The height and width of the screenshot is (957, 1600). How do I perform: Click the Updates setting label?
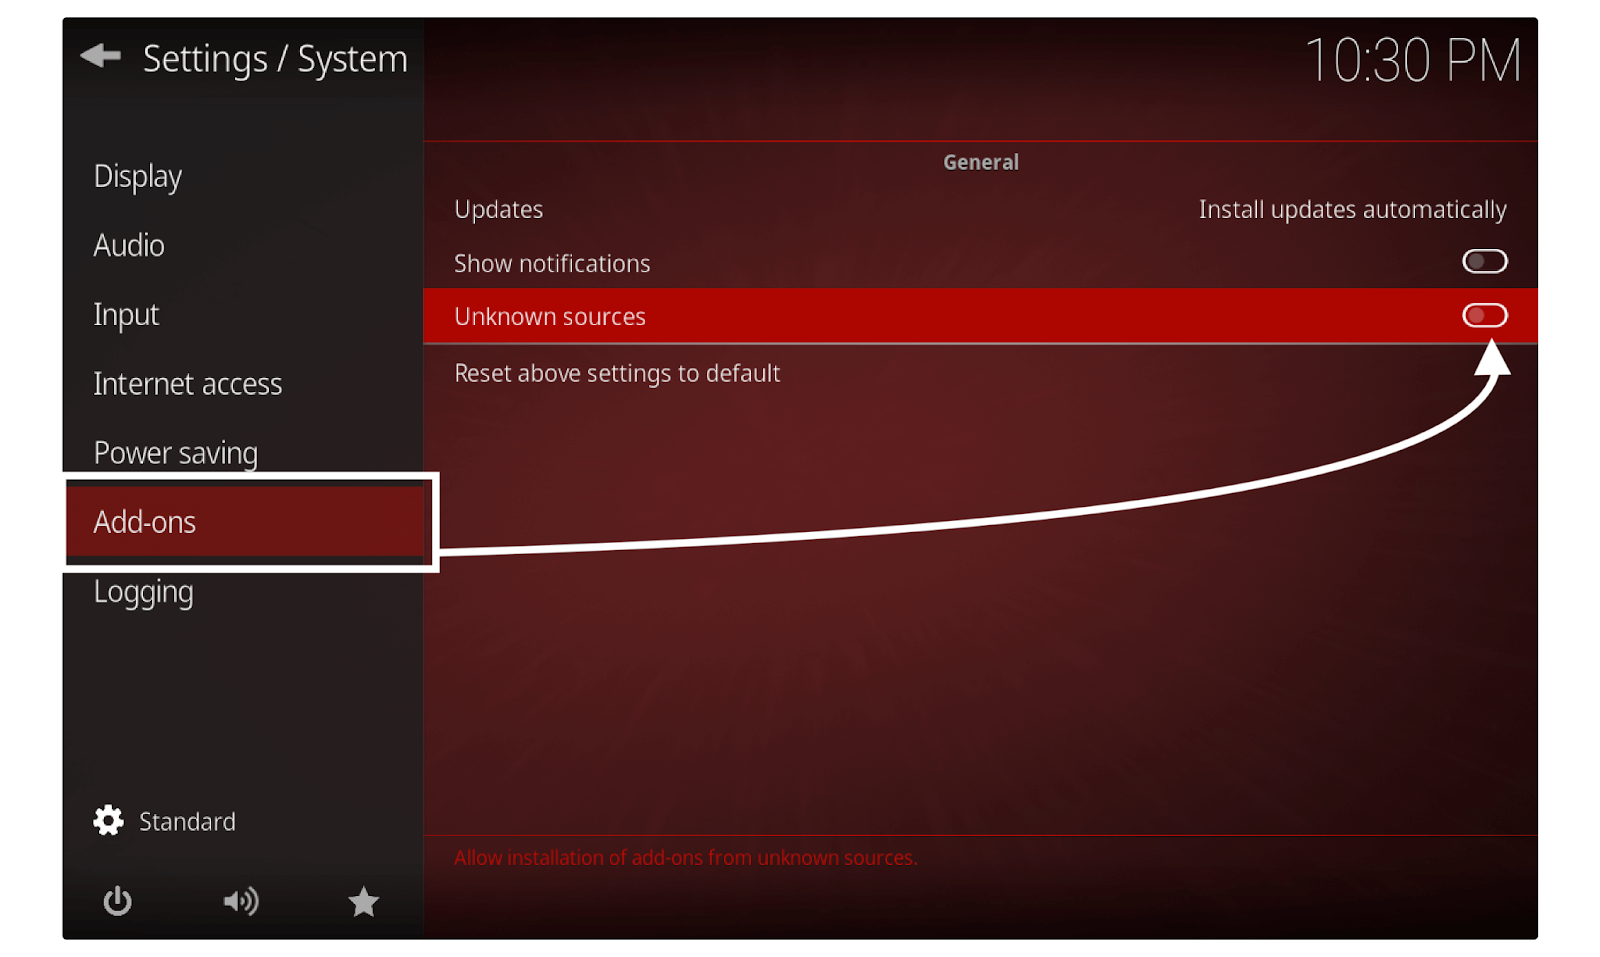(499, 209)
